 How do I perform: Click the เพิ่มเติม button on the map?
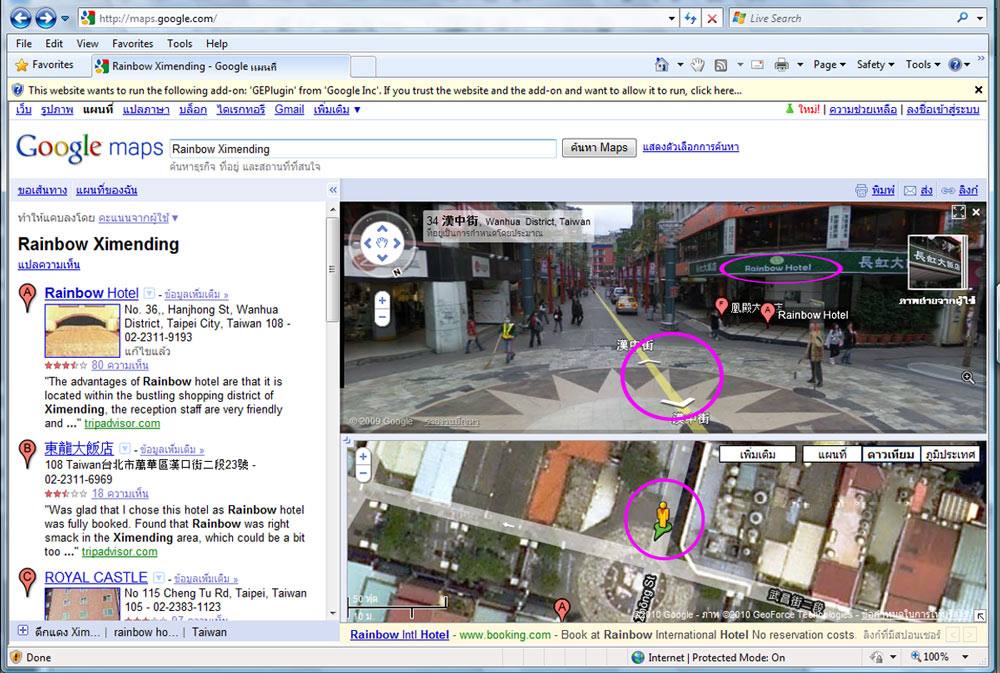coord(758,454)
